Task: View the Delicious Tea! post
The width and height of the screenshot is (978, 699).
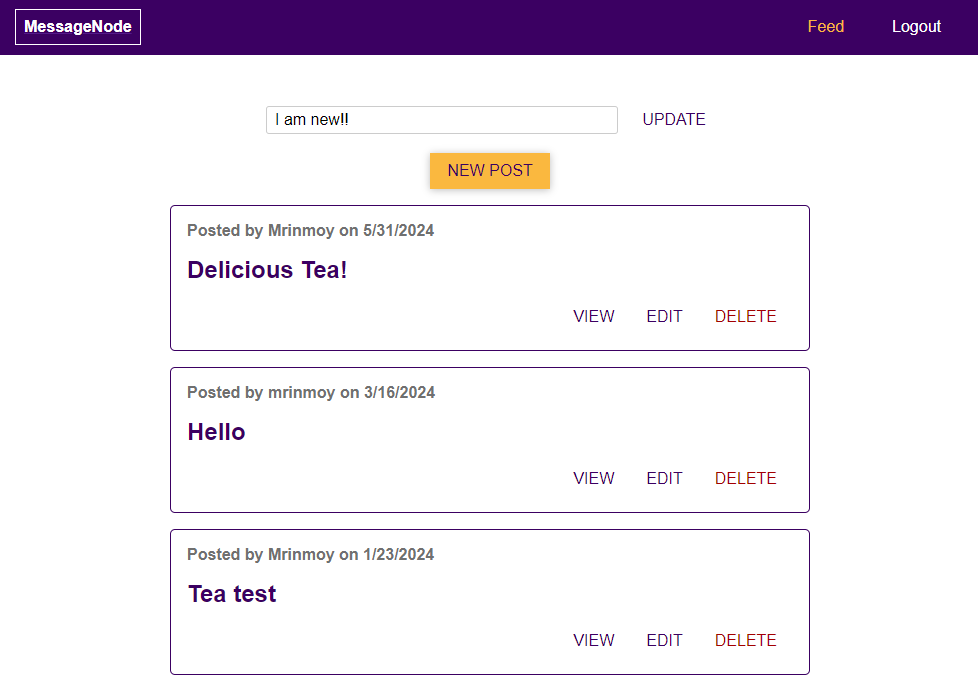Action: click(594, 317)
